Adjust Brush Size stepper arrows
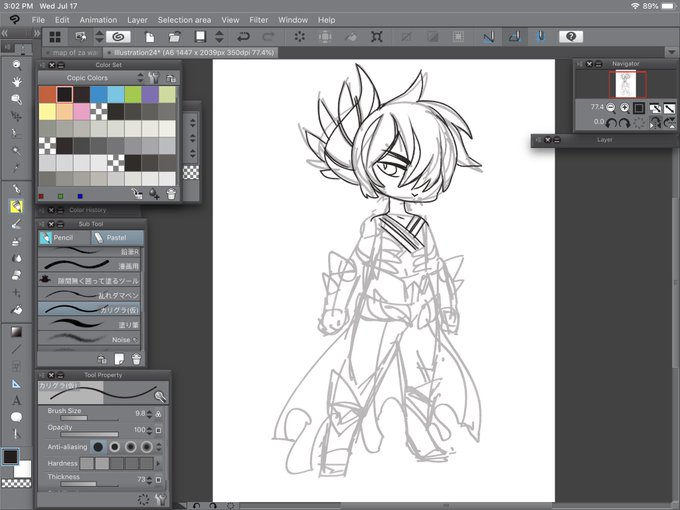Screen dimensions: 680x510 pos(150,414)
